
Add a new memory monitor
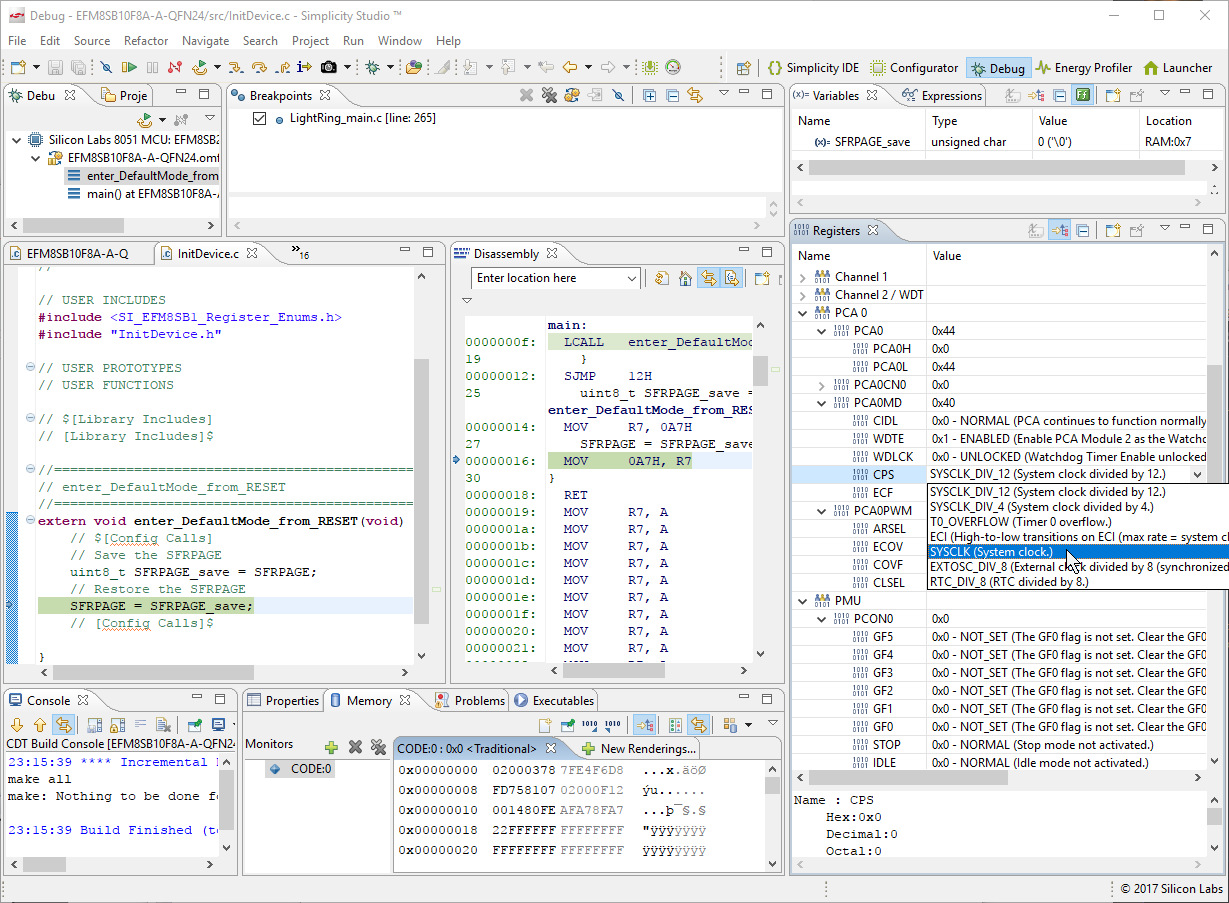[331, 747]
